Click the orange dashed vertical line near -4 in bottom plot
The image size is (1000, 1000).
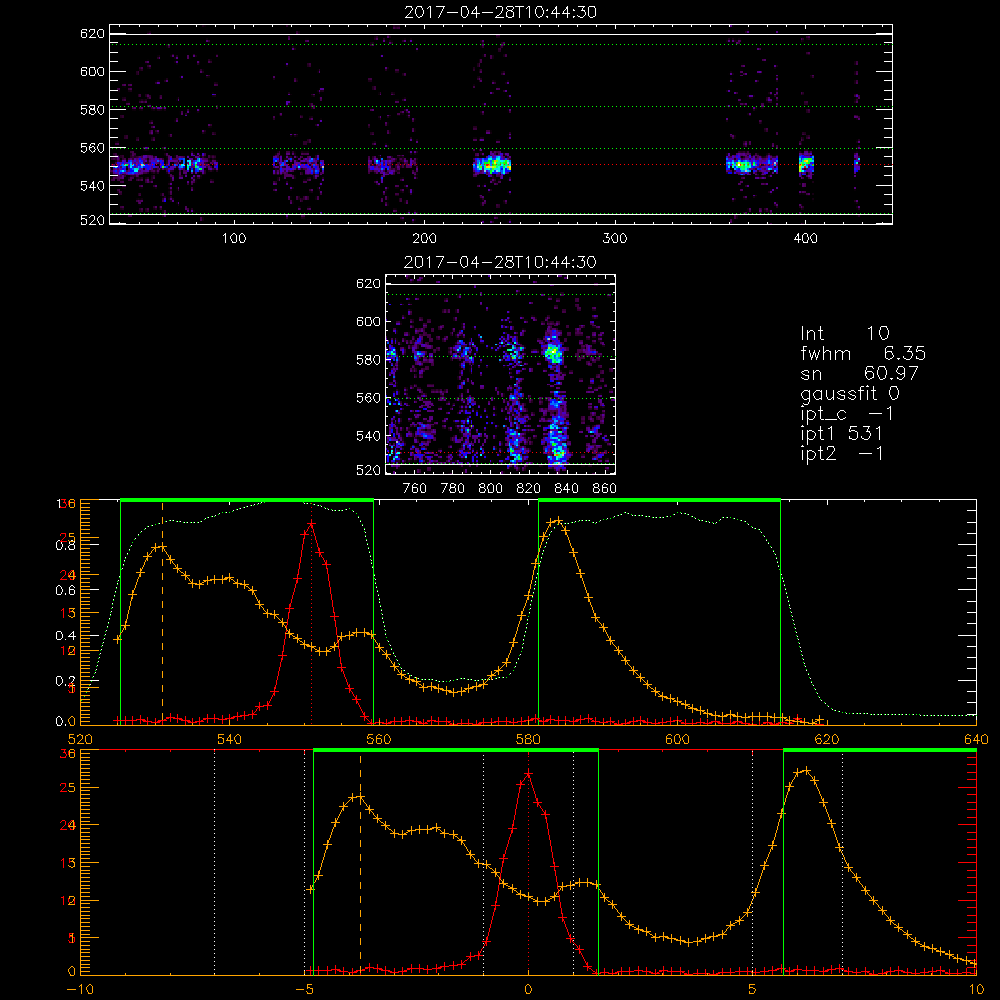360,863
